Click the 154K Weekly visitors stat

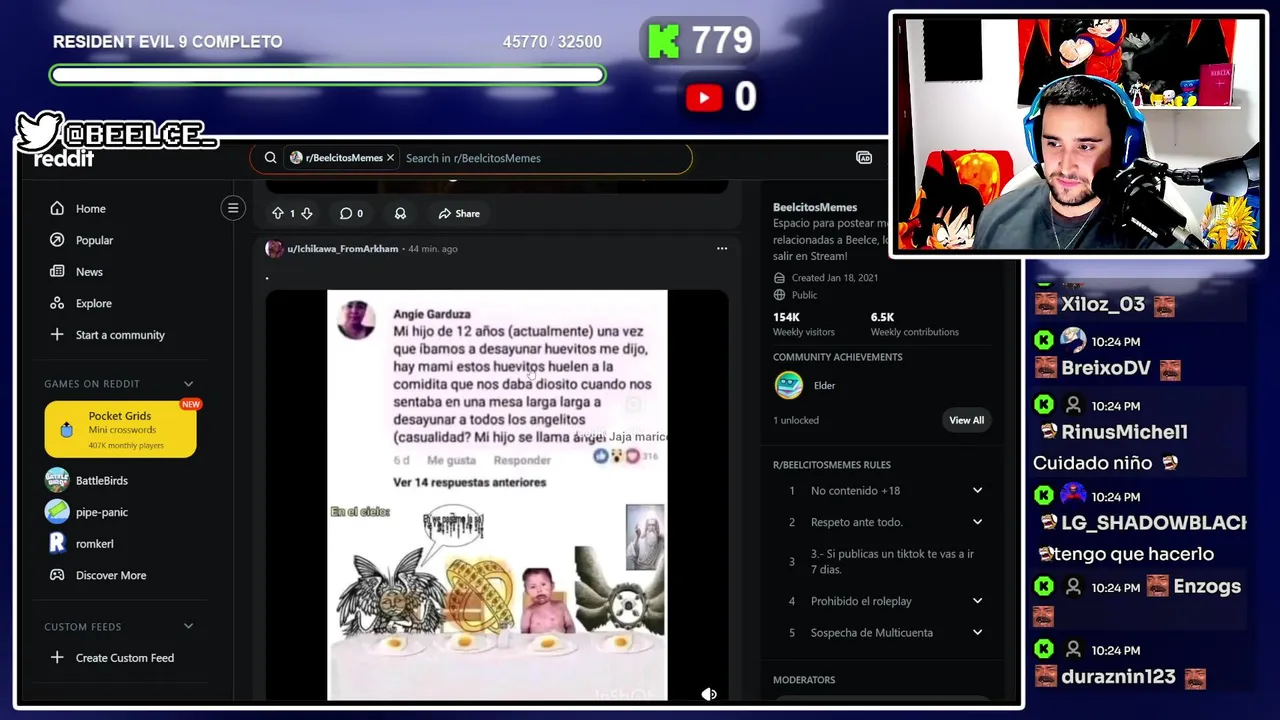pos(803,324)
